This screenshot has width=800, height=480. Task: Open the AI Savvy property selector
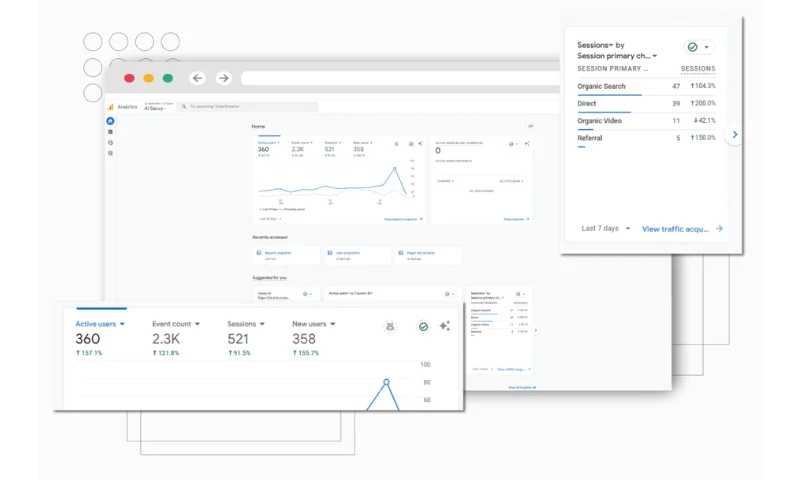pyautogui.click(x=157, y=107)
